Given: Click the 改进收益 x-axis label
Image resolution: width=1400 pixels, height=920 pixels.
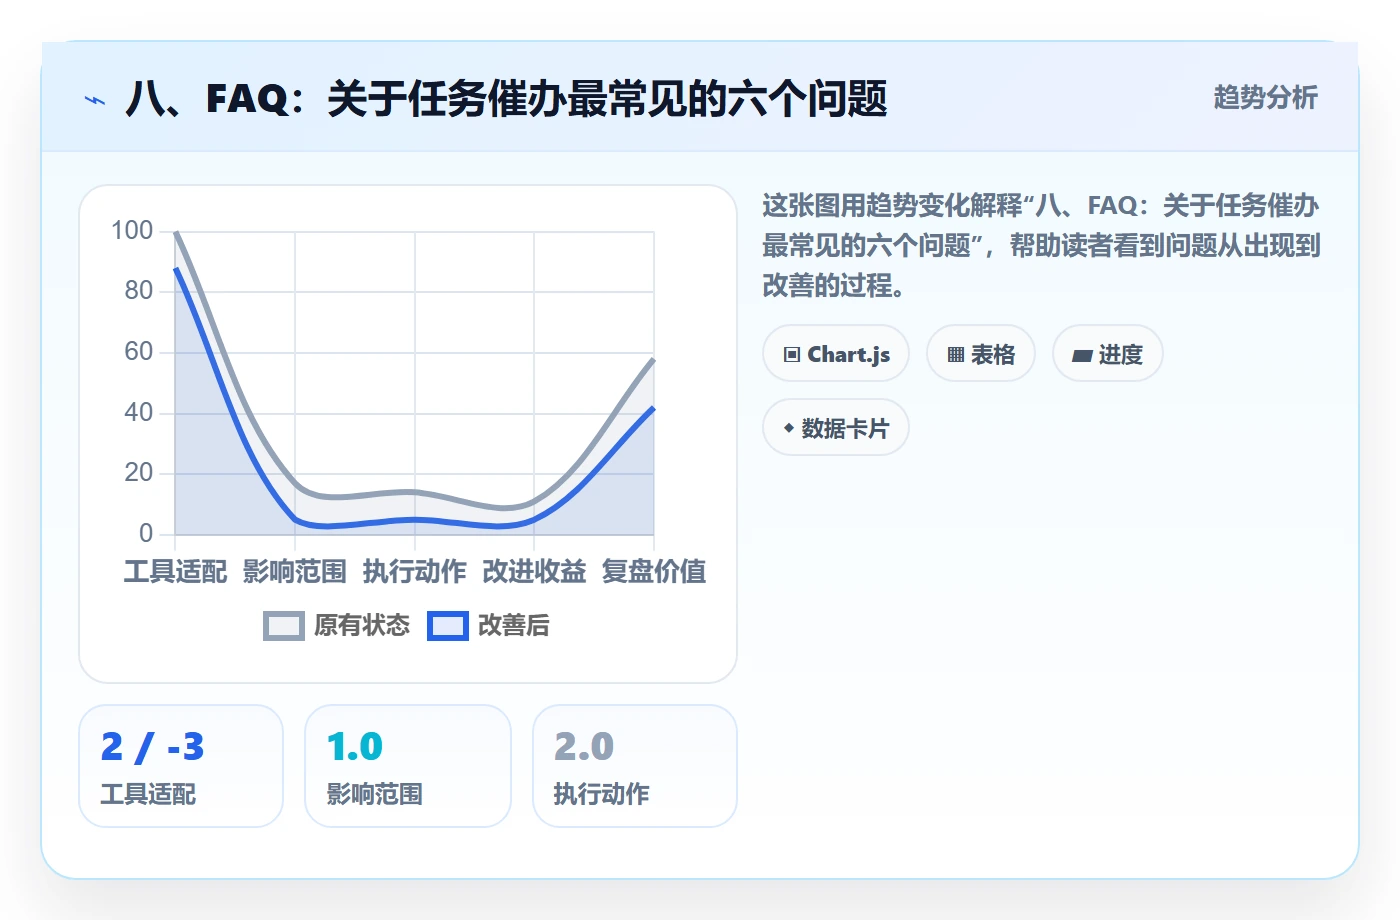Looking at the screenshot, I should (534, 572).
